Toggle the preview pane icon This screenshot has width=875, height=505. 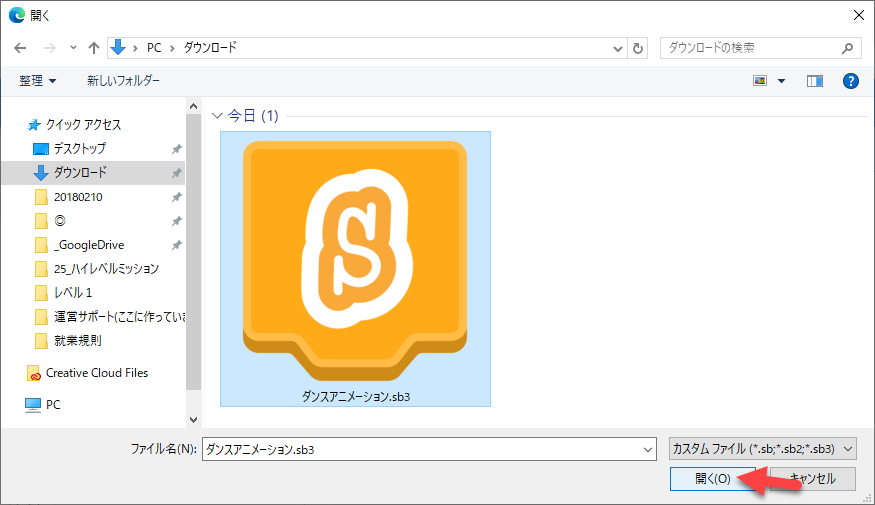pos(814,81)
